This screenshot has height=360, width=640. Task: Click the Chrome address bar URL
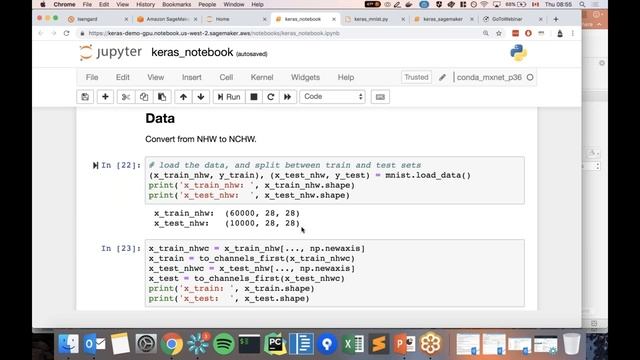214,33
